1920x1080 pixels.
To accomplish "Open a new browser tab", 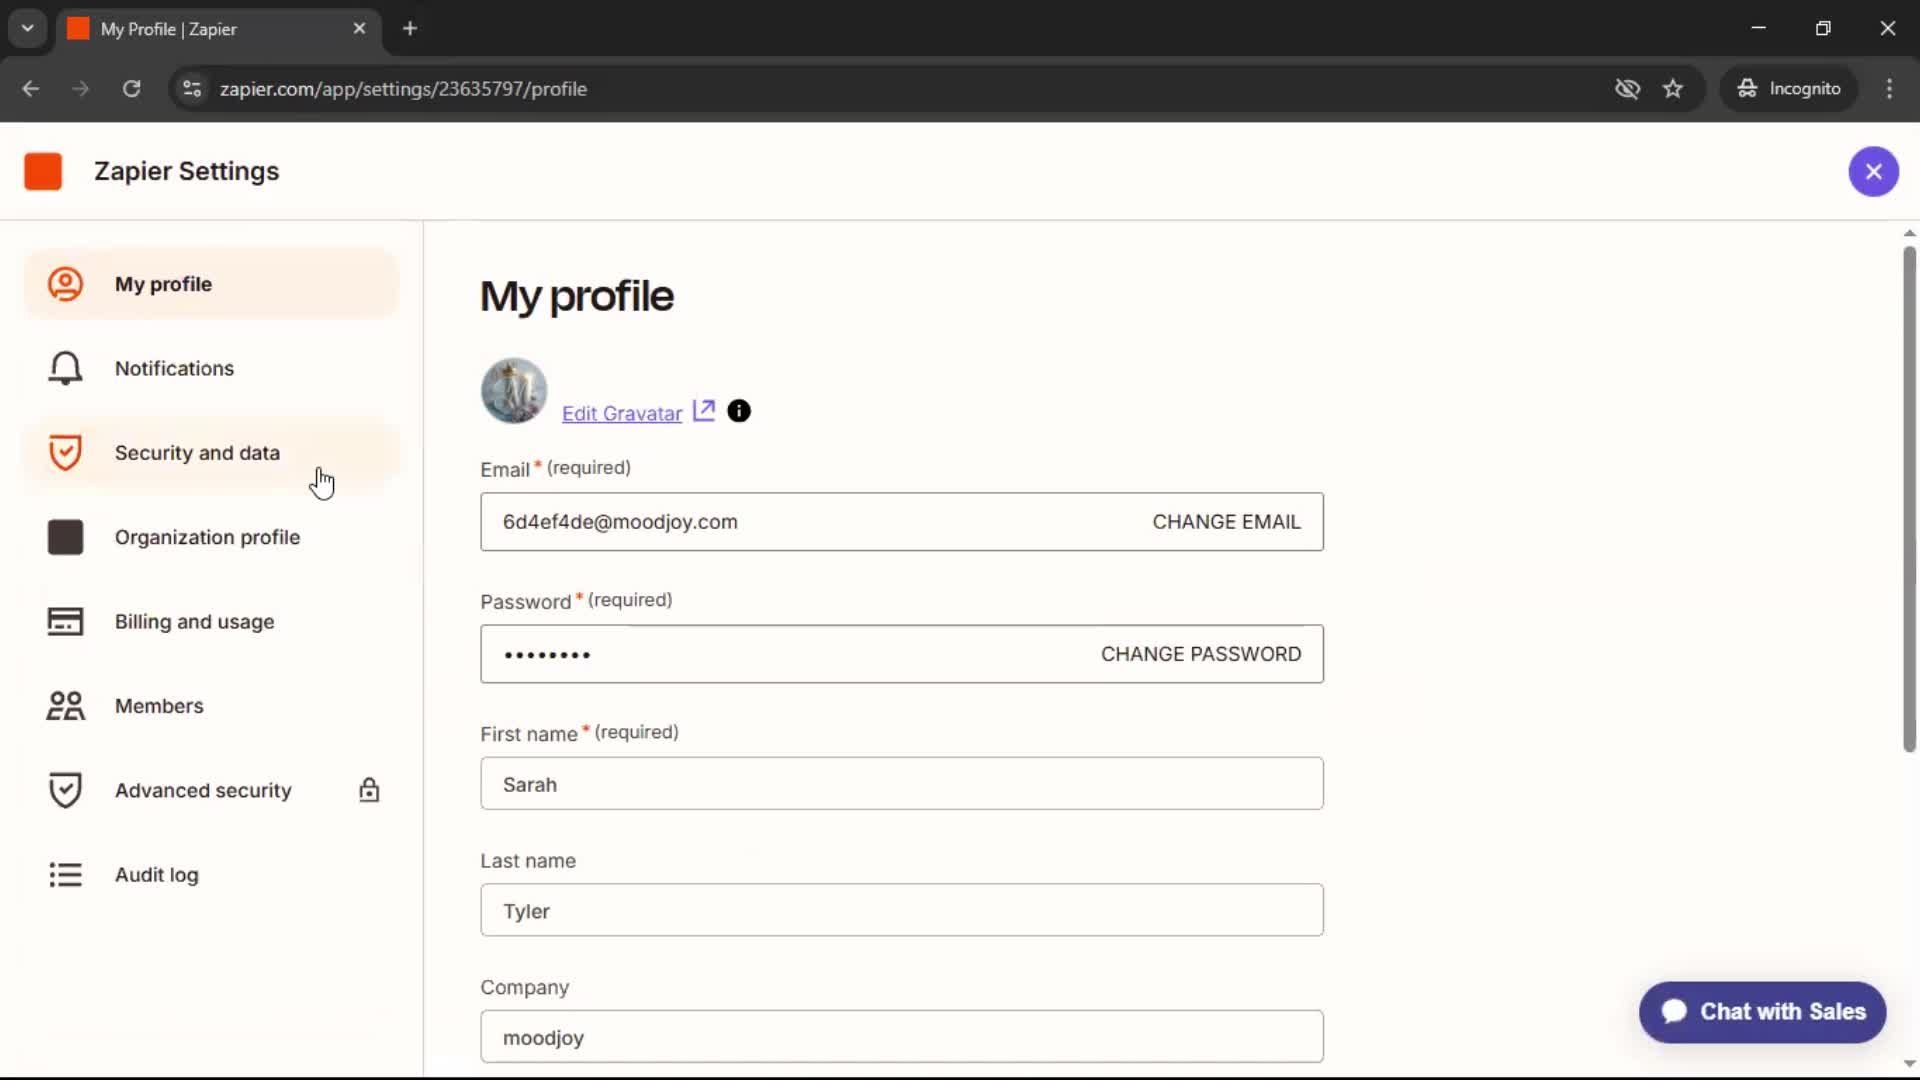I will 410,29.
